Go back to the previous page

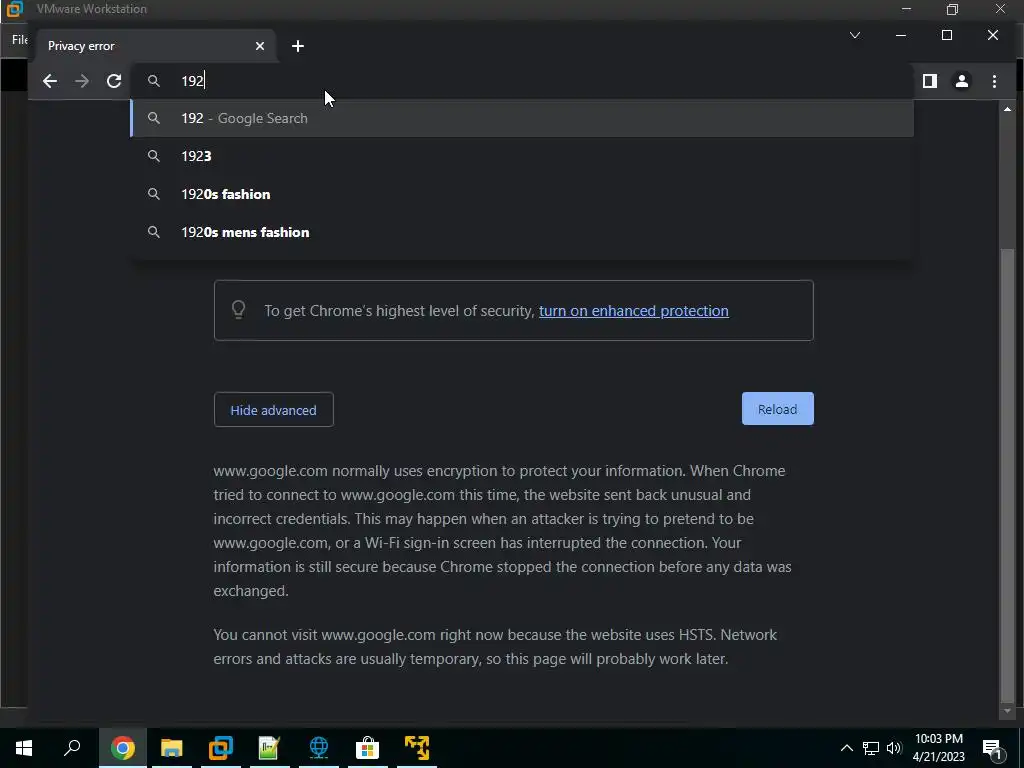tap(50, 81)
